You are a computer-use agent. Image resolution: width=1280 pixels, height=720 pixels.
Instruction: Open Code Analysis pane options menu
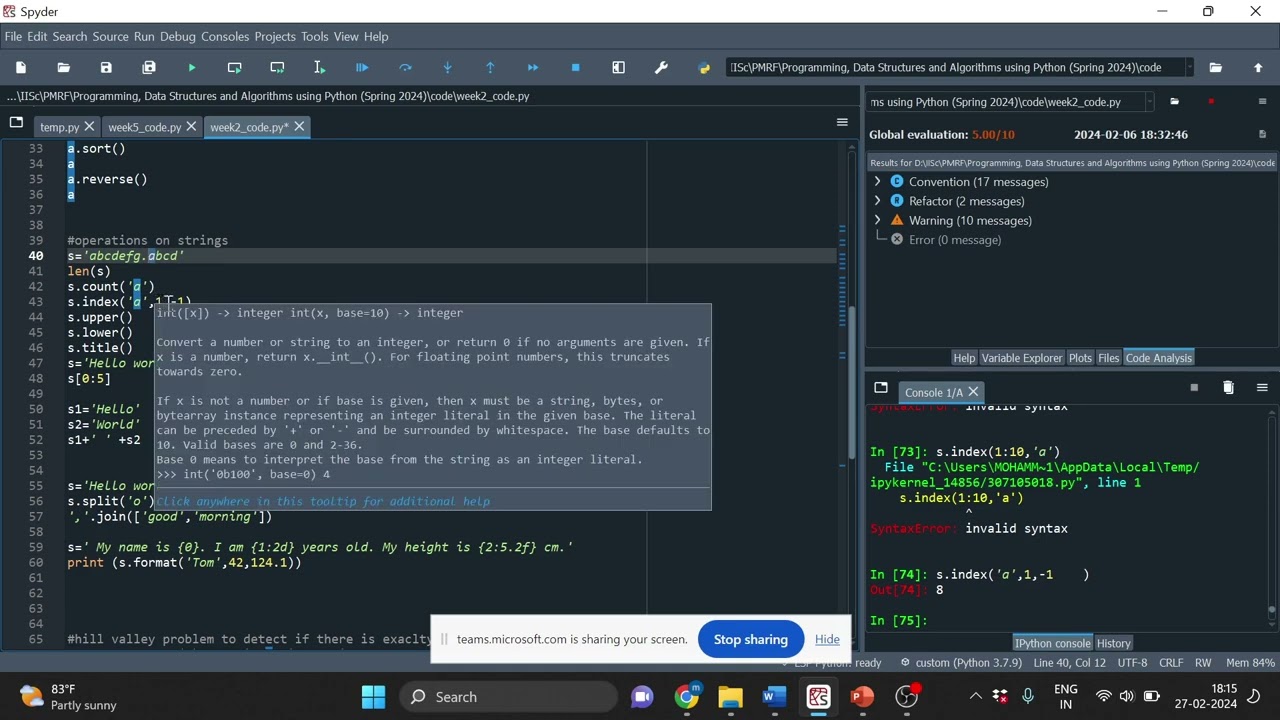click(x=1262, y=102)
